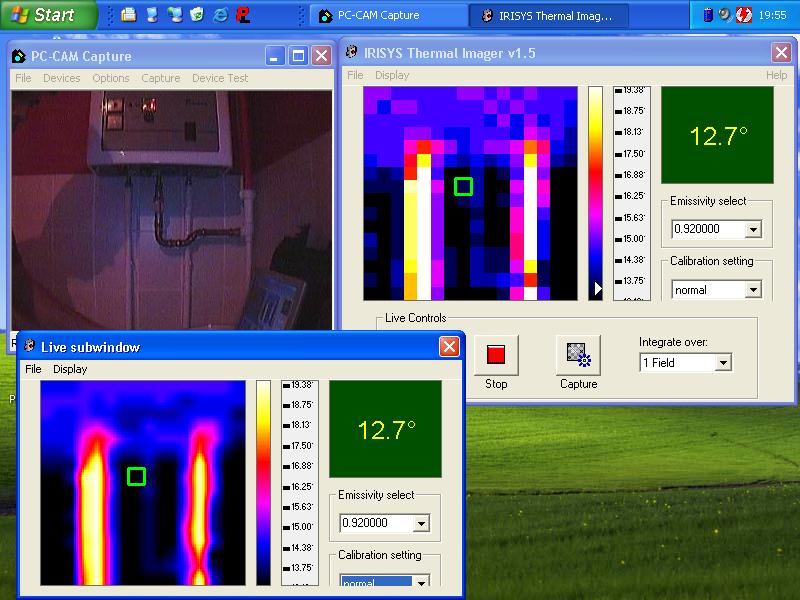Screen dimensions: 800x600
Task: Open the Integrate over dropdown
Action: tap(722, 363)
